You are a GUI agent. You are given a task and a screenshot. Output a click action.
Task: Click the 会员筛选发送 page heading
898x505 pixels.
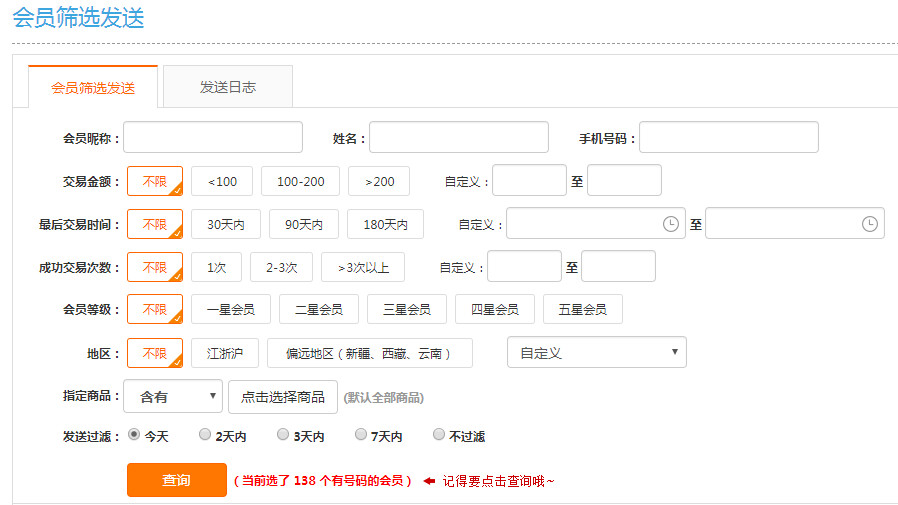78,18
